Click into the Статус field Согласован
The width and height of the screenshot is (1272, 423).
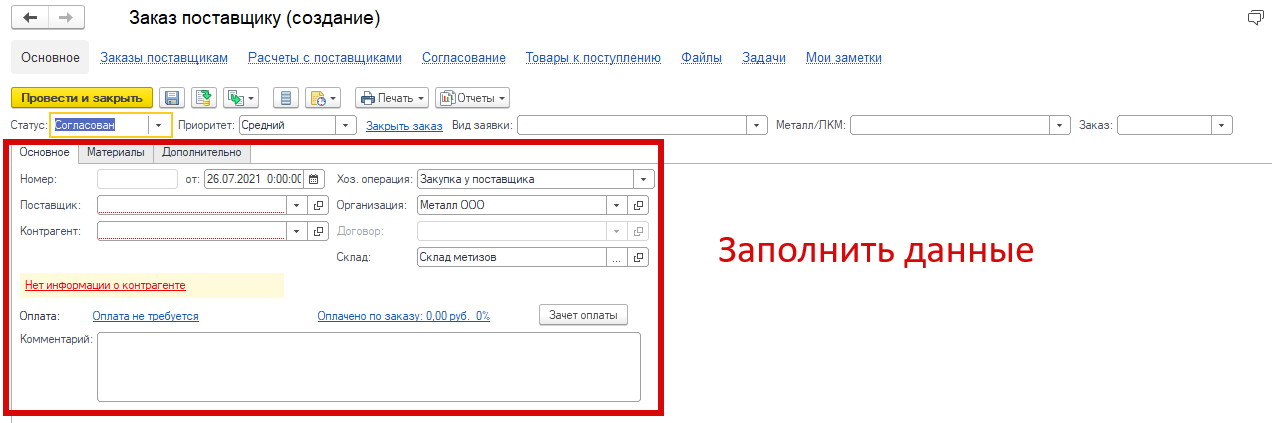pos(100,125)
